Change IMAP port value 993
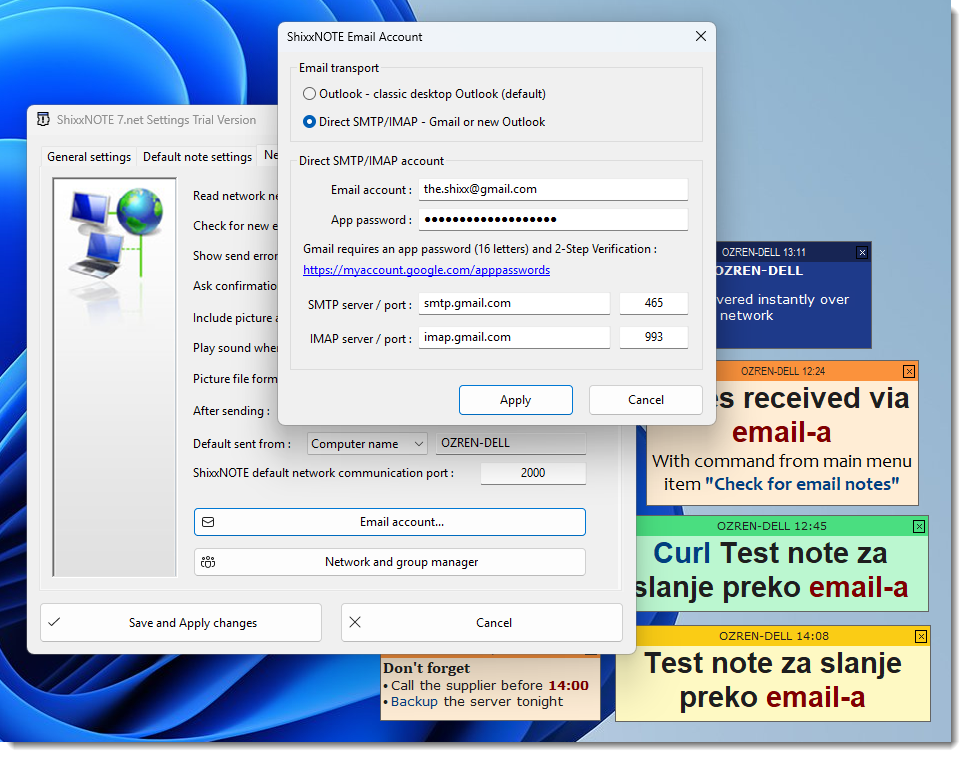Screen dimensions: 966x757 pyautogui.click(x=653, y=338)
